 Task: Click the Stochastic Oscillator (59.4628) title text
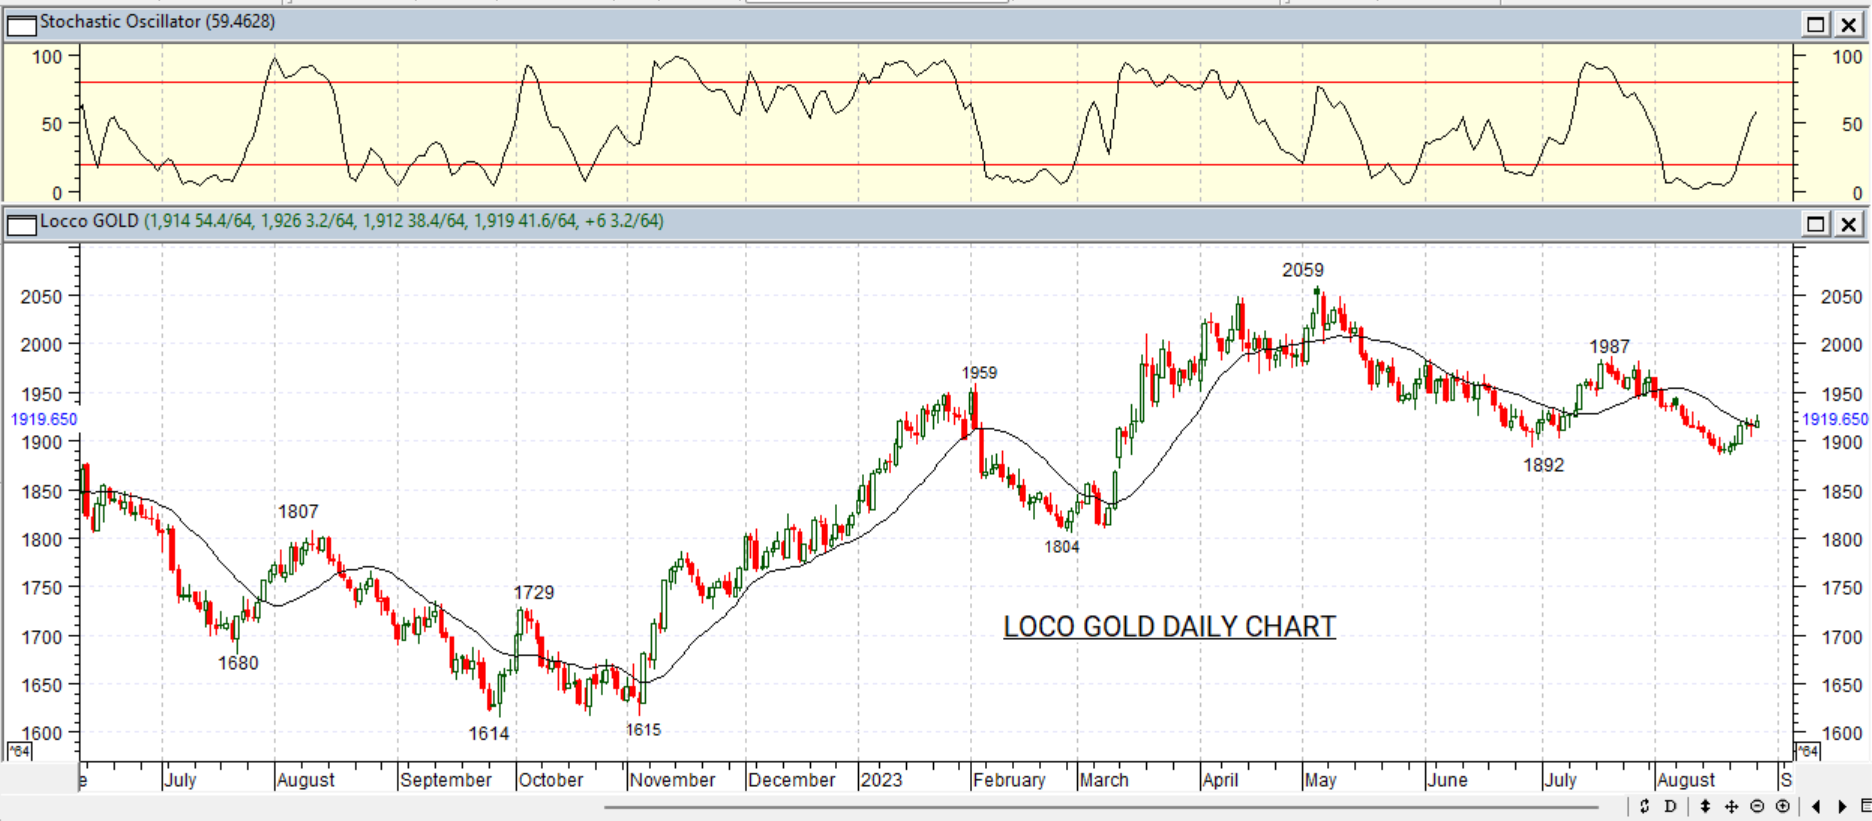point(157,22)
